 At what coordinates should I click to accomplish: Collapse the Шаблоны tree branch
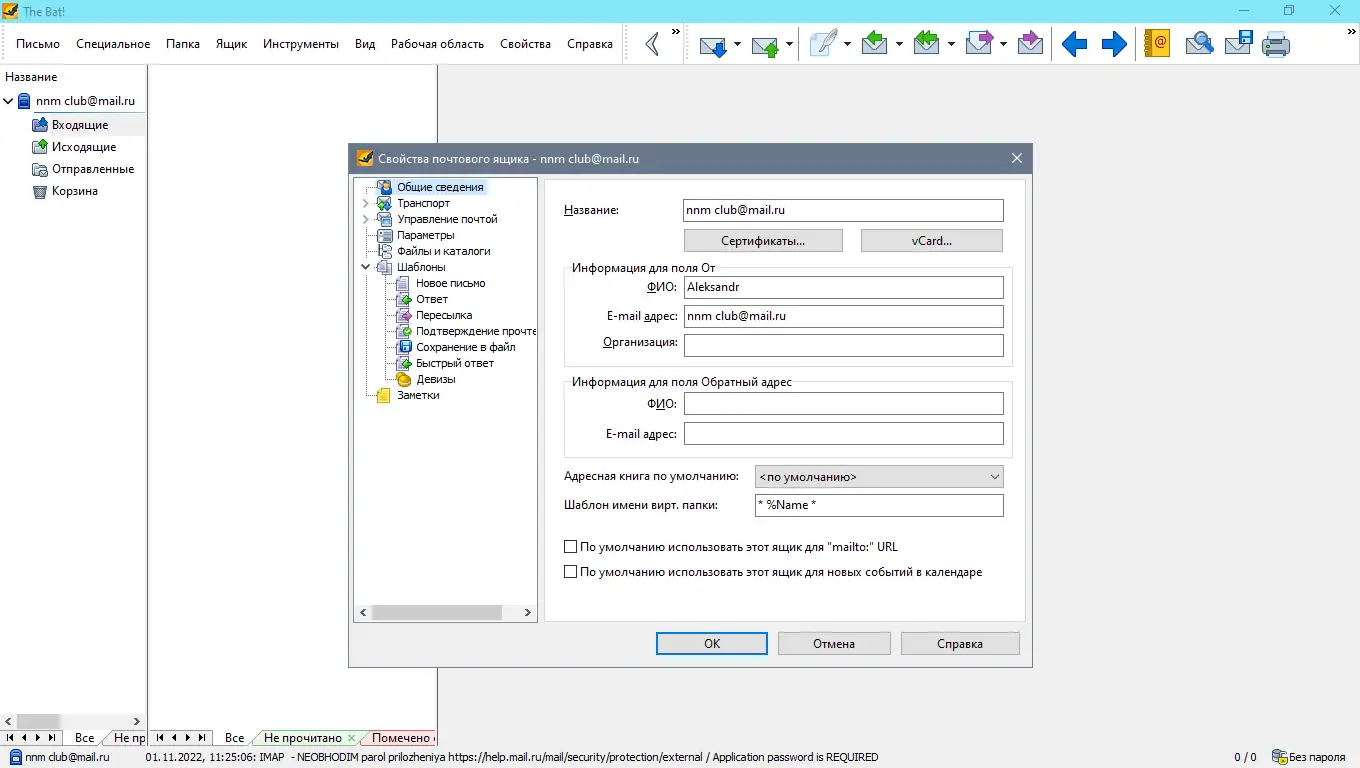point(367,267)
